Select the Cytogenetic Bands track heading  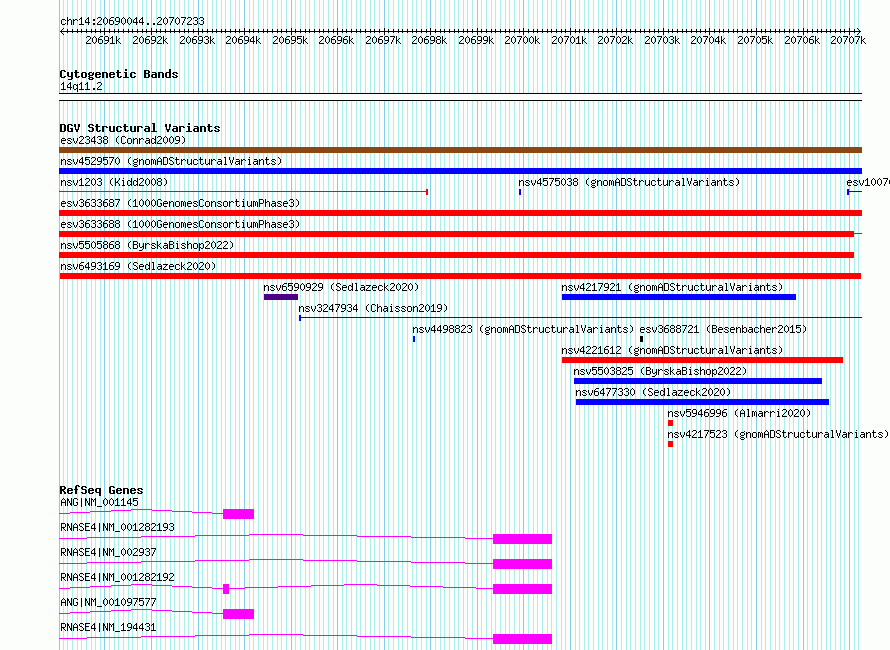119,74
